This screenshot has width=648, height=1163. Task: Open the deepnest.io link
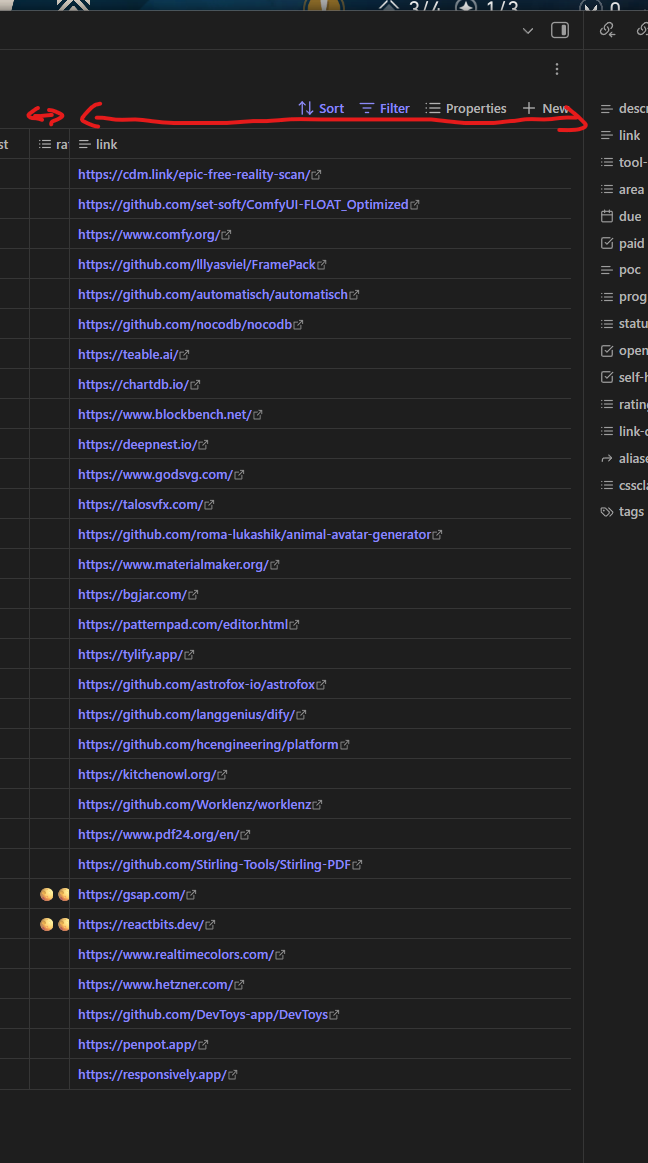[x=137, y=444]
